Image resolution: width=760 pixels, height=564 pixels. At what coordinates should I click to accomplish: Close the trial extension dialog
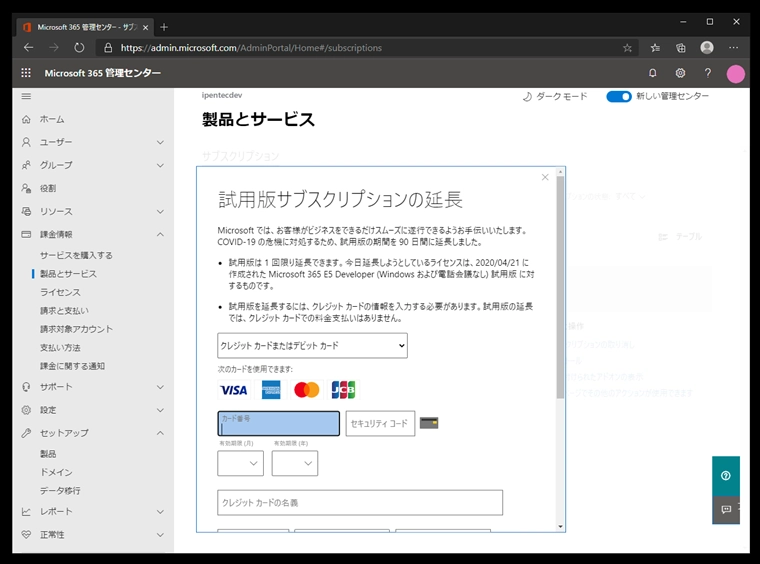(545, 177)
